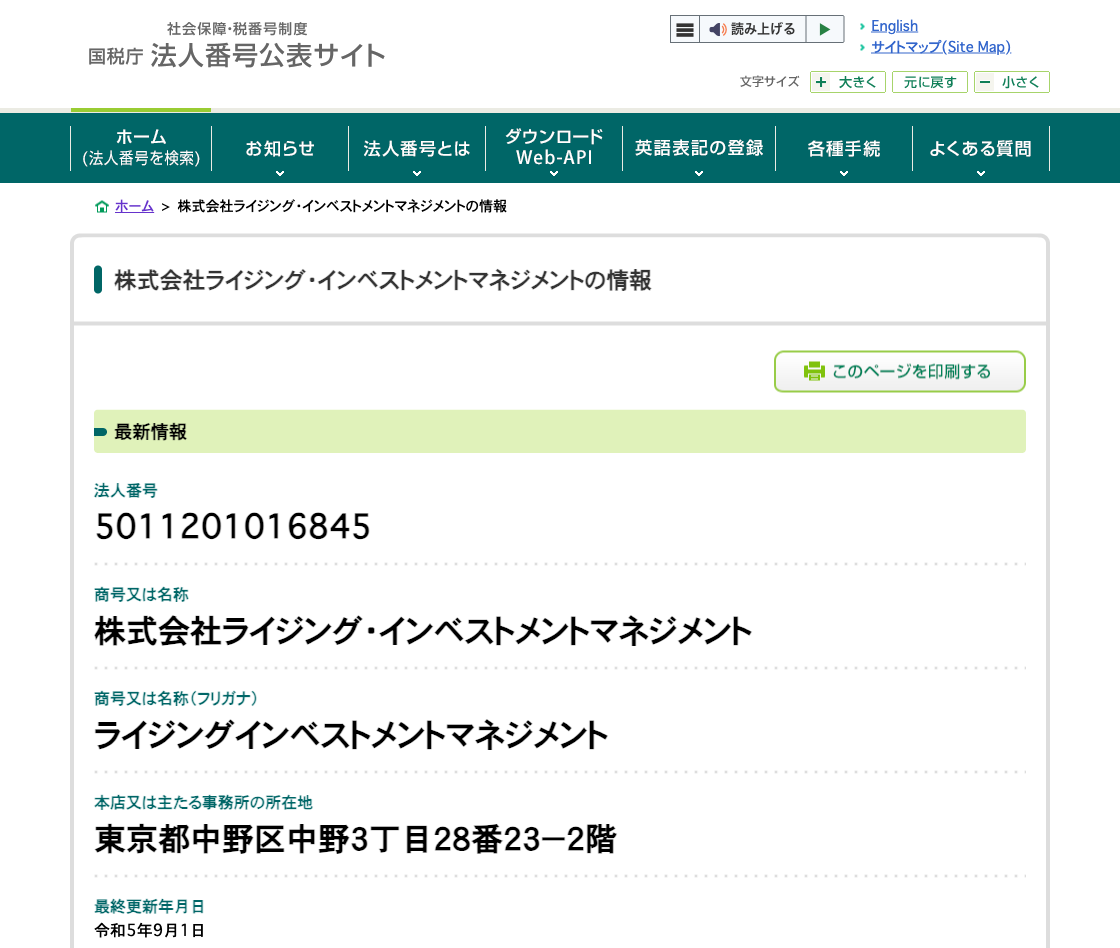Expand chevron under 法人番号とは
1120x948 pixels.
(416, 174)
